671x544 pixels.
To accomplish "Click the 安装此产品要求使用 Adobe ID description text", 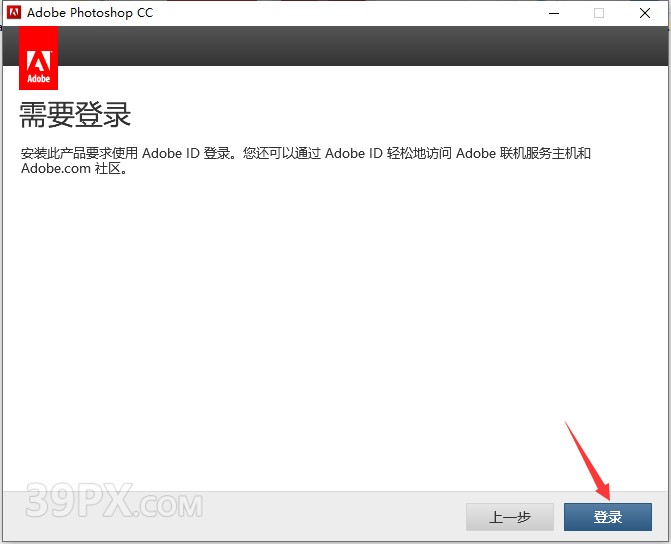I will tap(306, 161).
